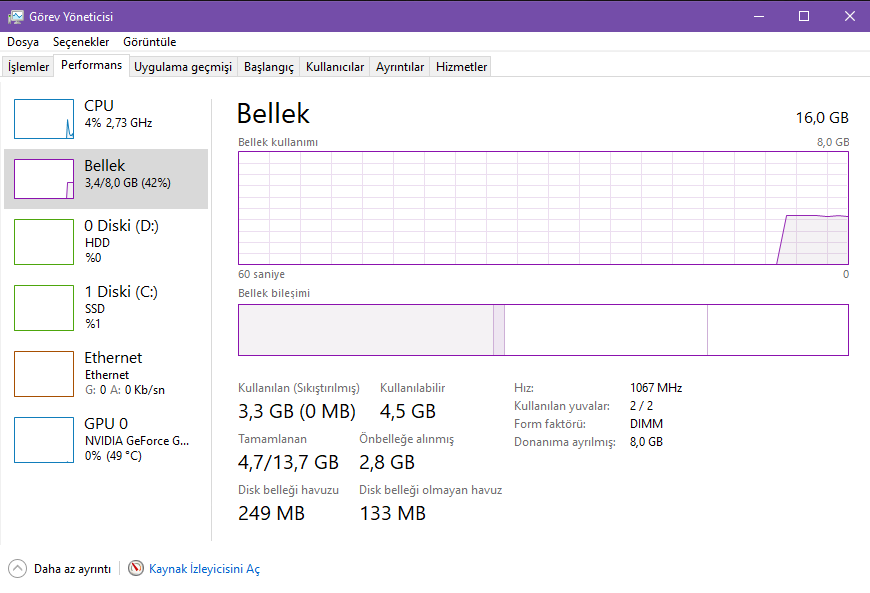The image size is (870, 593).
Task: Open the Ayrıntılar tab
Action: pos(400,67)
